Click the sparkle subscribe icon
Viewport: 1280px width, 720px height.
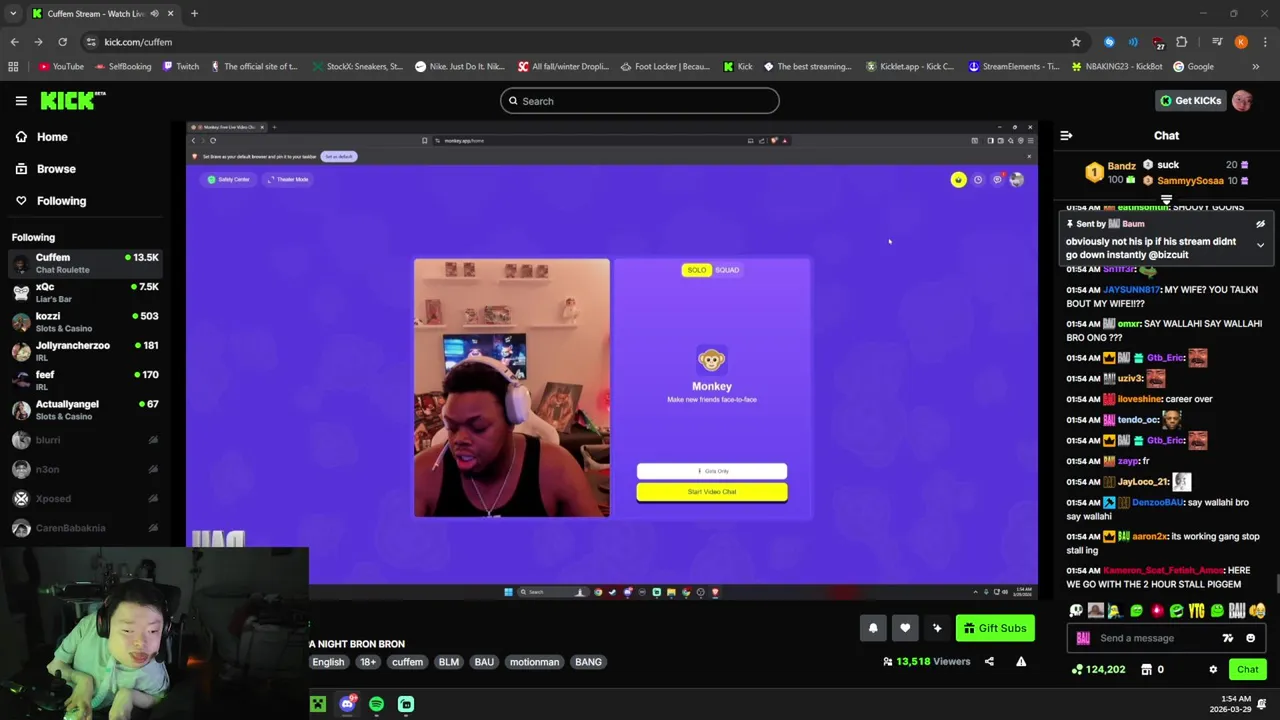pos(937,628)
